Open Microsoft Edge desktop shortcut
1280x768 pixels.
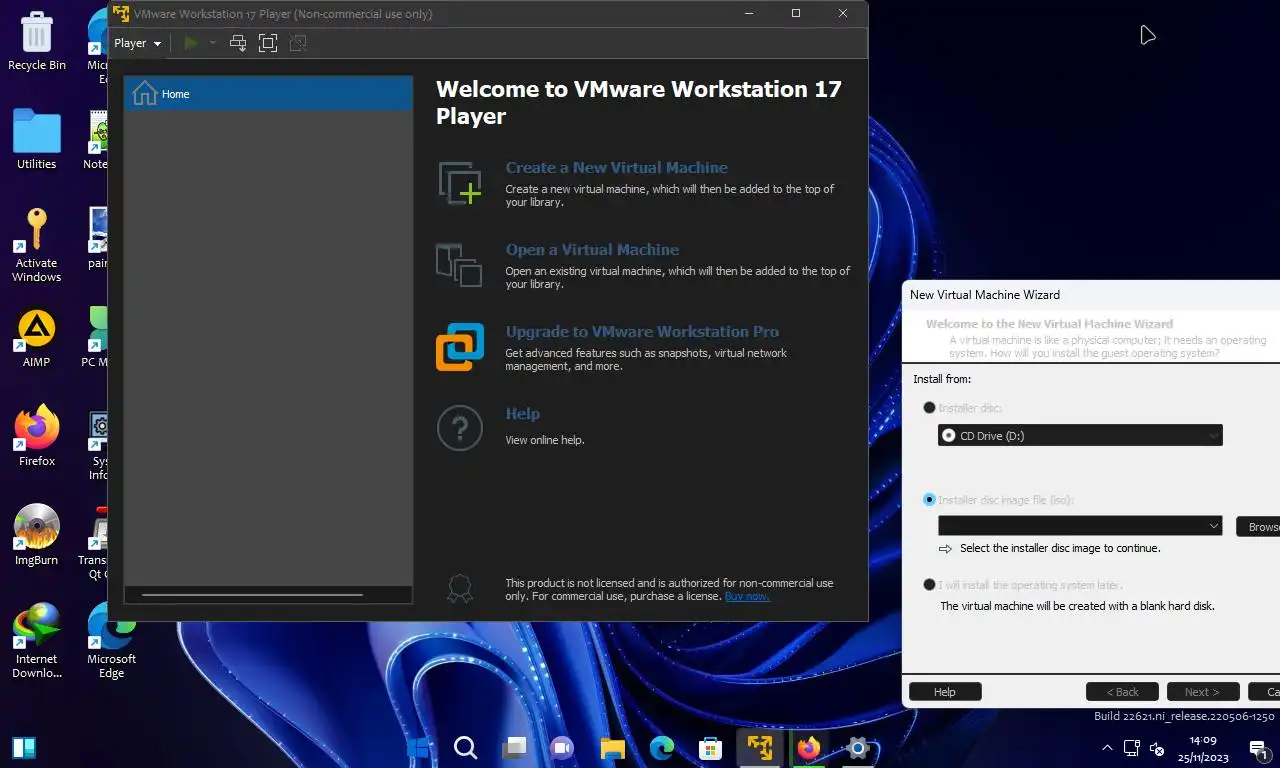111,641
